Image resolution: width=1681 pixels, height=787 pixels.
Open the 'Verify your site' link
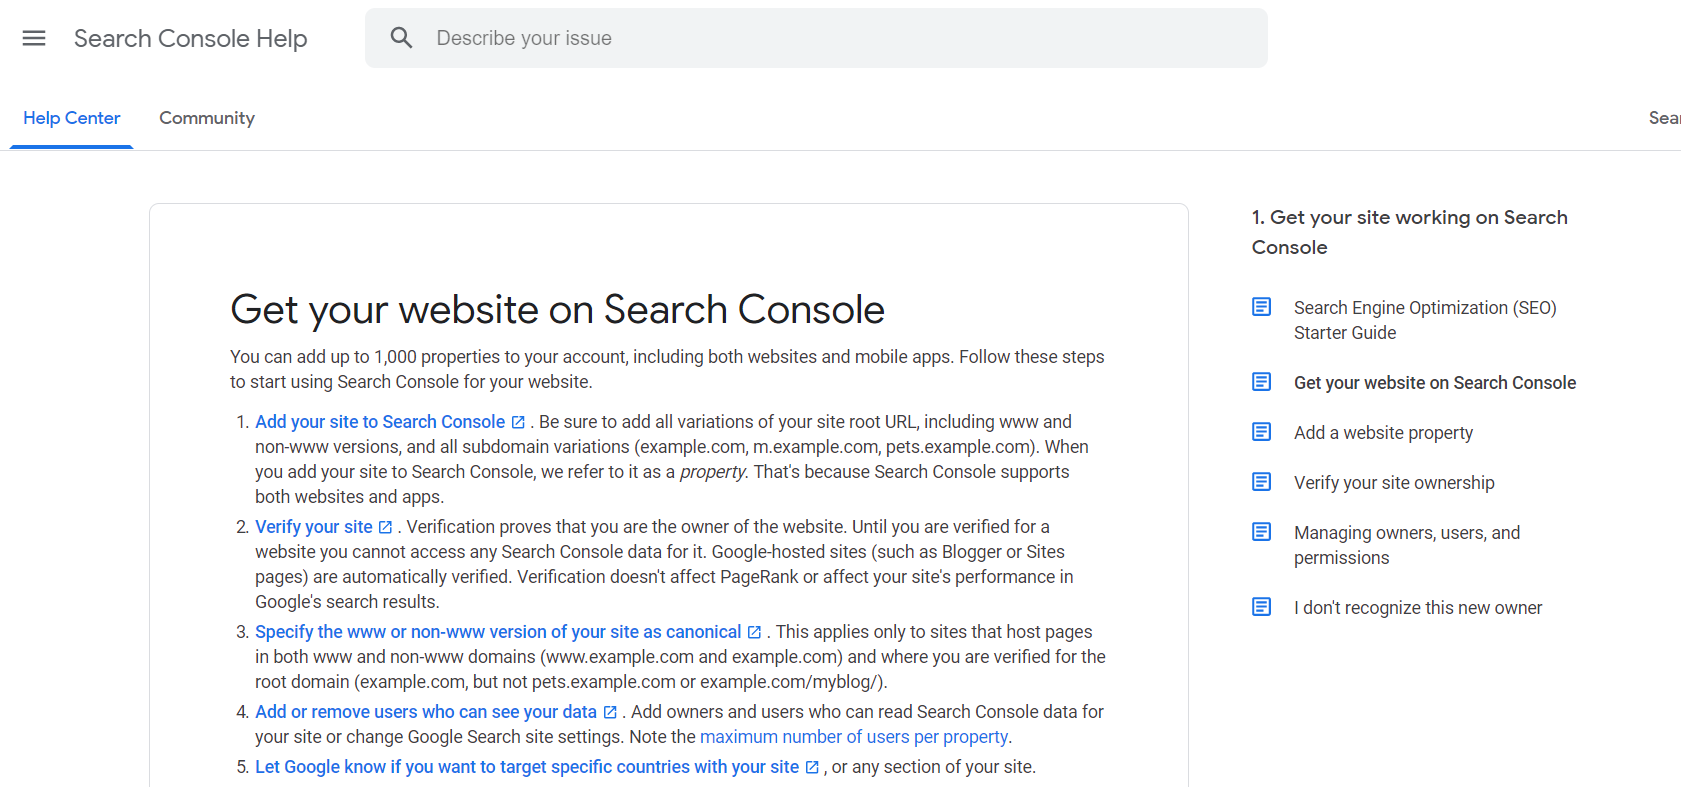tap(314, 527)
